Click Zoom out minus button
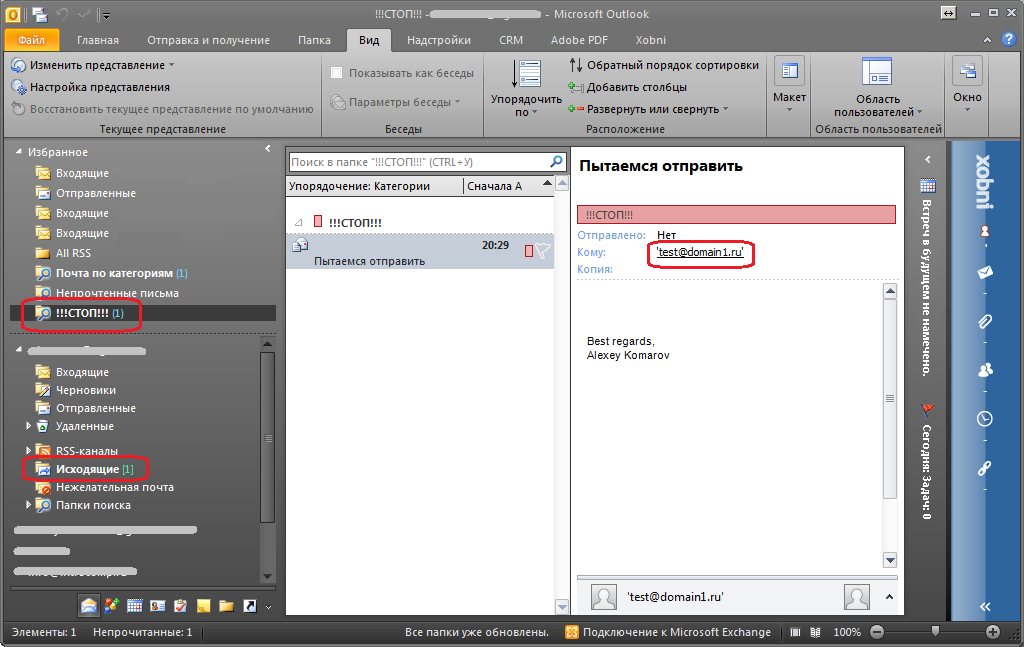The height and width of the screenshot is (647, 1024). [877, 632]
